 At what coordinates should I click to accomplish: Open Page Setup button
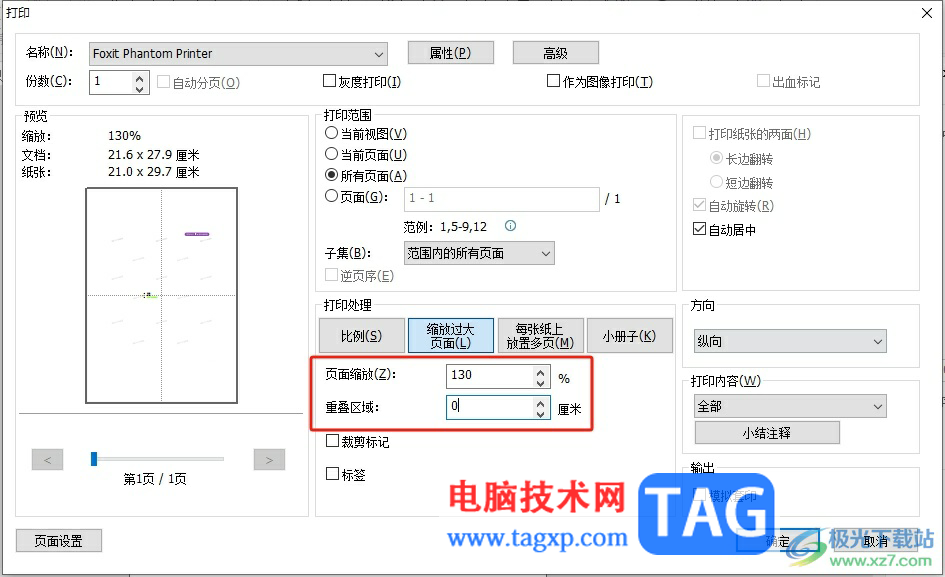(x=58, y=541)
